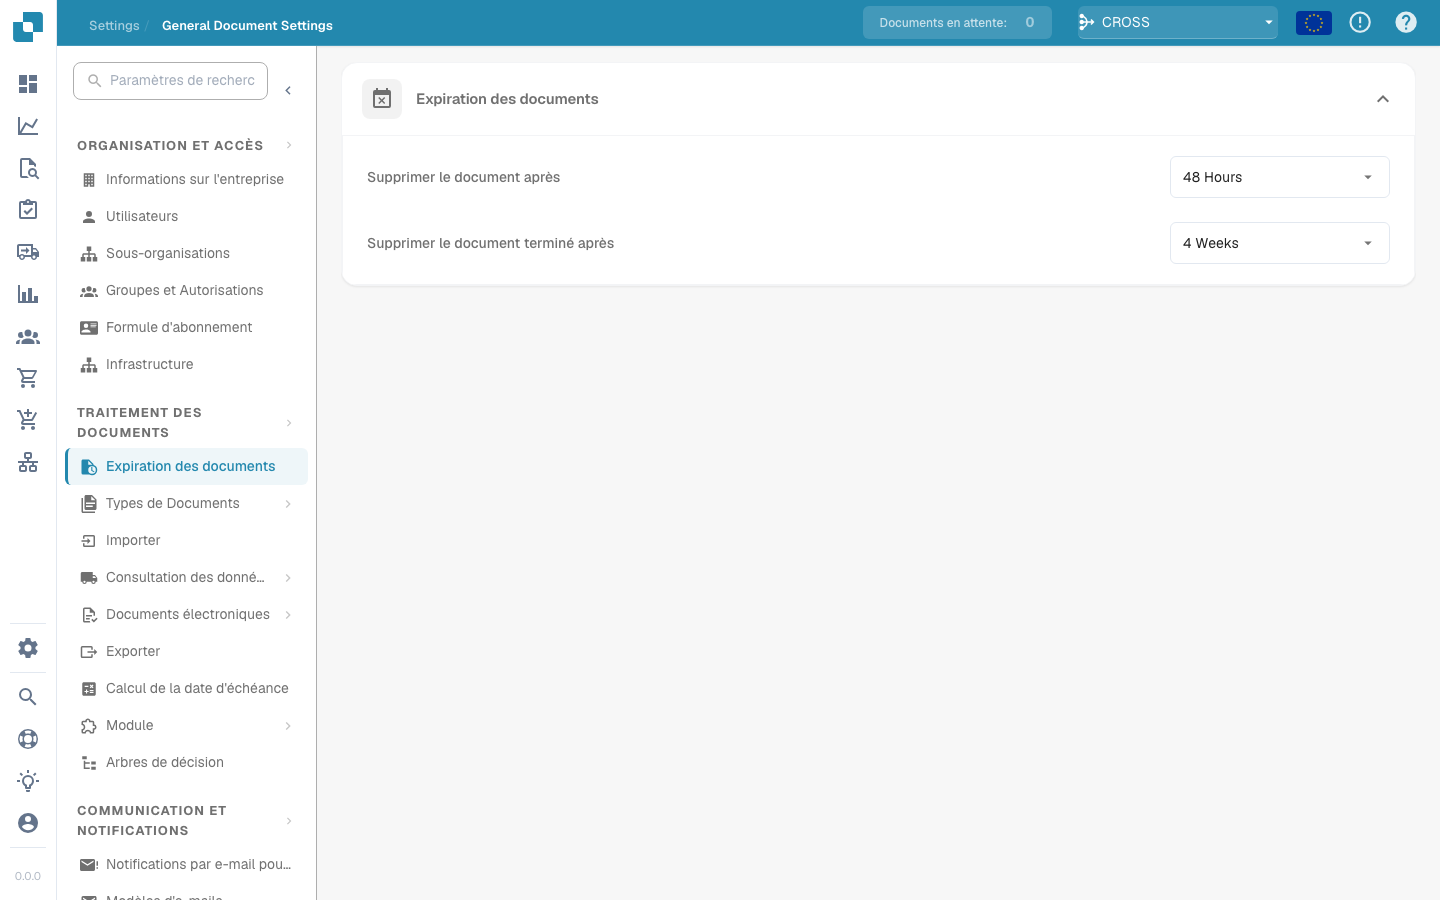The height and width of the screenshot is (900, 1440).
Task: Open the settings gear icon
Action: coord(28,648)
